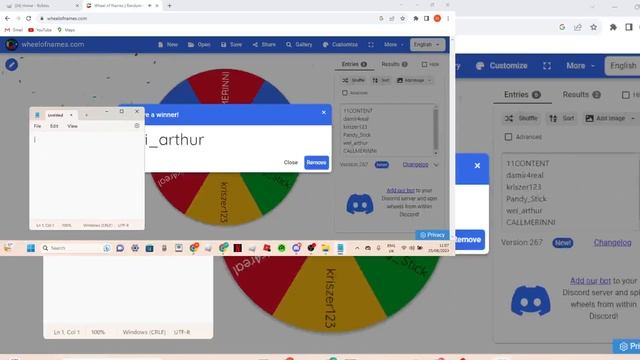Reload the wheelofnames page
Image resolution: width=640 pixels, height=360 pixels.
tap(29, 18)
